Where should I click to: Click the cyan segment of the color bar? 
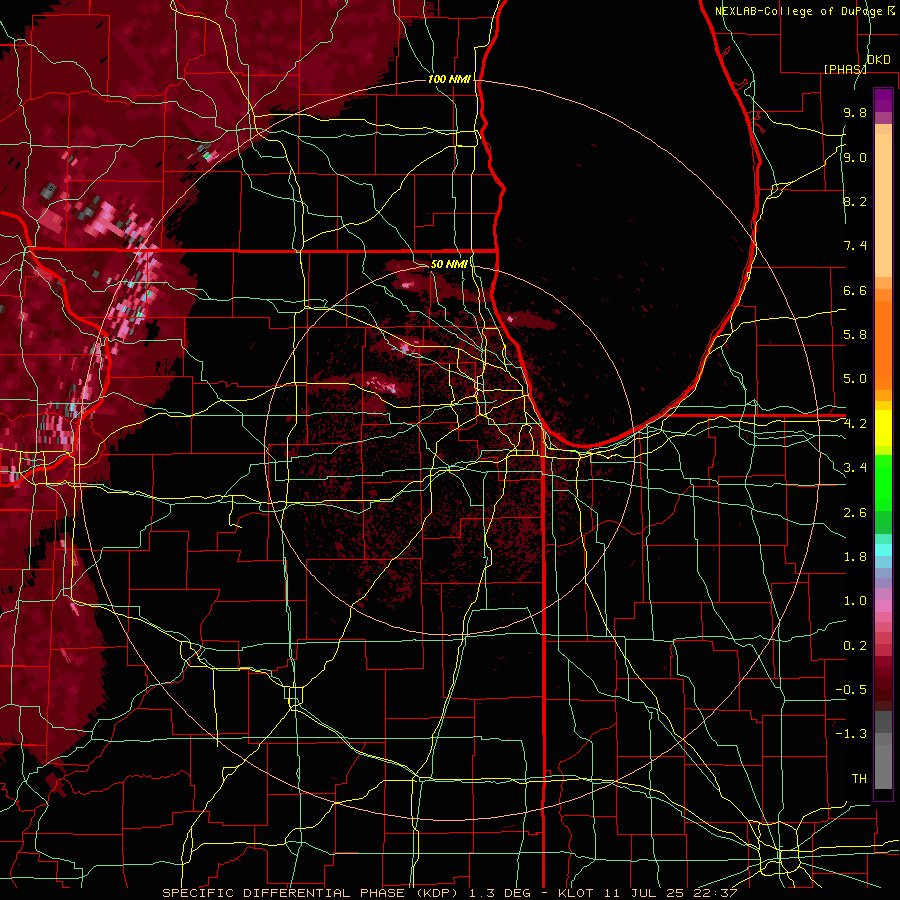(883, 550)
